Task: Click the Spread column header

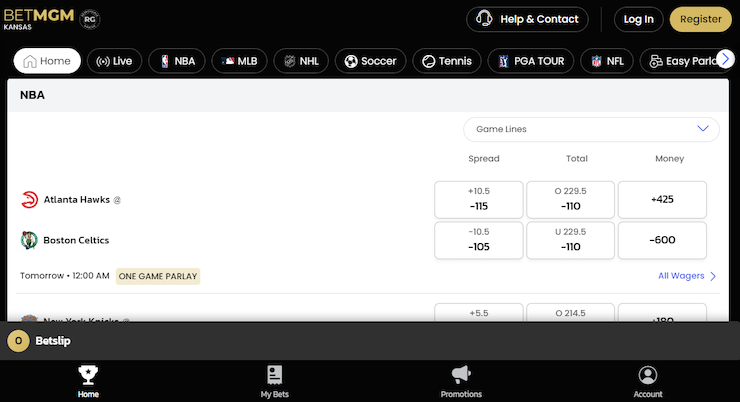Action: coord(484,159)
